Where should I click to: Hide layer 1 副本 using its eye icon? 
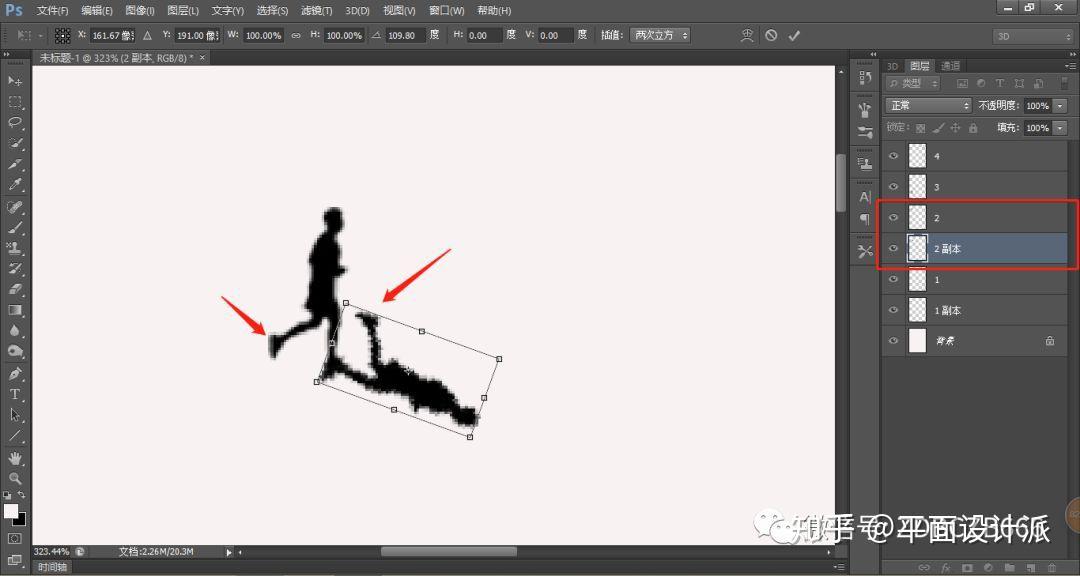point(893,310)
